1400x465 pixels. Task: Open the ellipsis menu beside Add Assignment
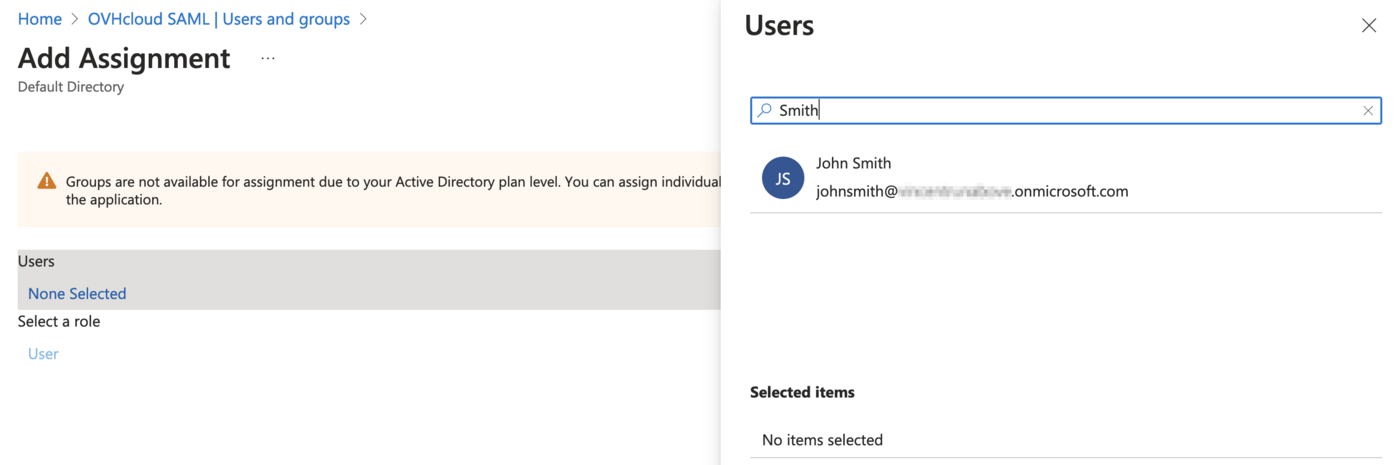tap(268, 58)
